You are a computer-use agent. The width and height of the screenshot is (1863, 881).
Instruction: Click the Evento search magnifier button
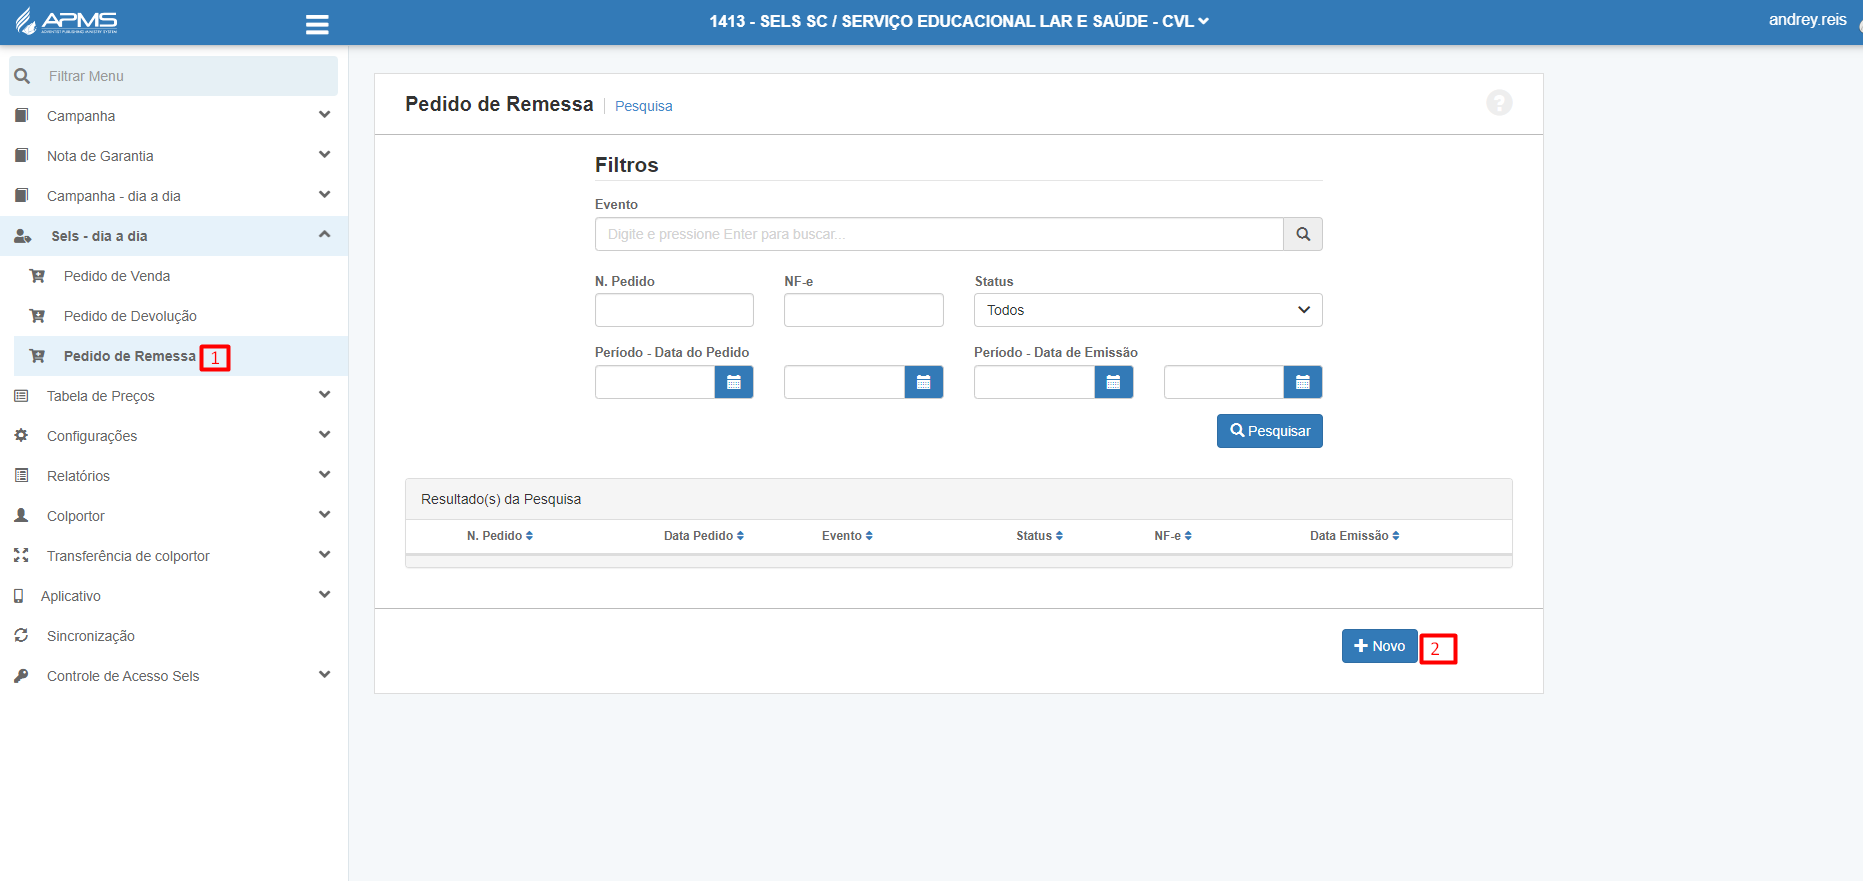click(1303, 234)
